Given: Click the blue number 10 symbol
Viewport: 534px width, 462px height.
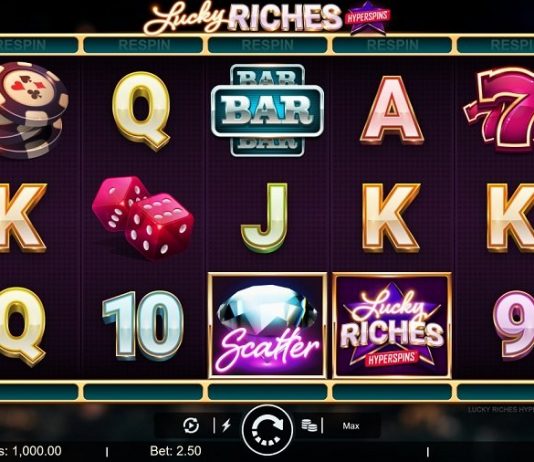Looking at the screenshot, I should [143, 325].
